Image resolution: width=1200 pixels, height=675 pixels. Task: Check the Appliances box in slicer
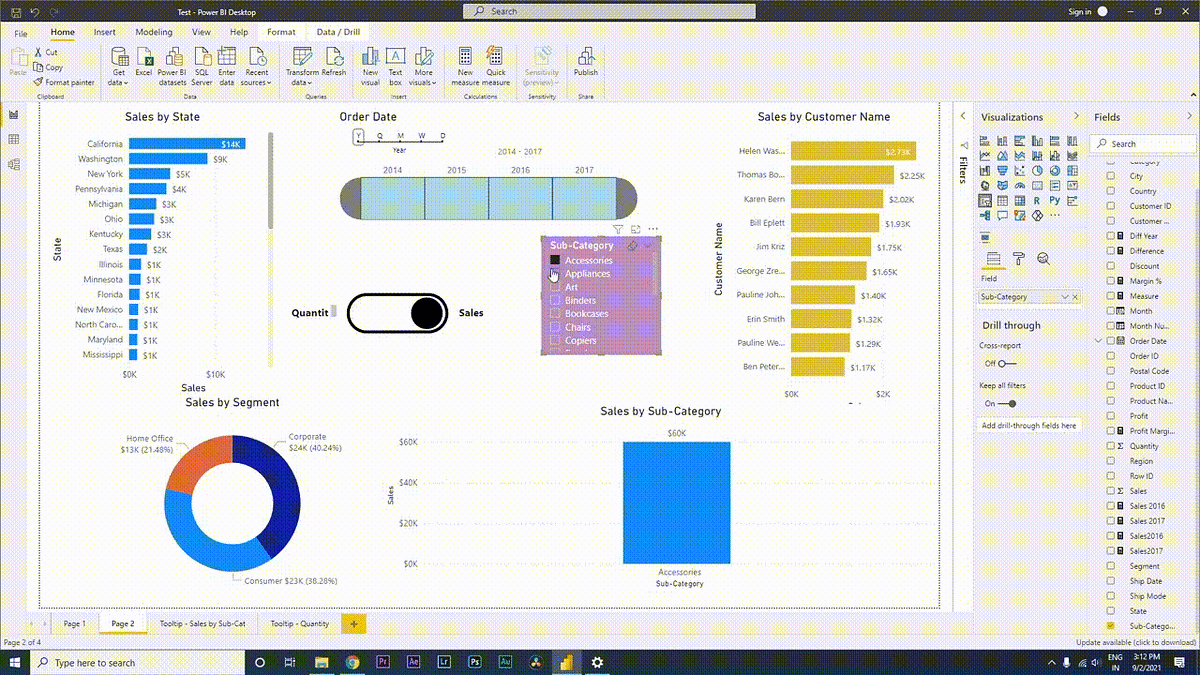click(555, 273)
